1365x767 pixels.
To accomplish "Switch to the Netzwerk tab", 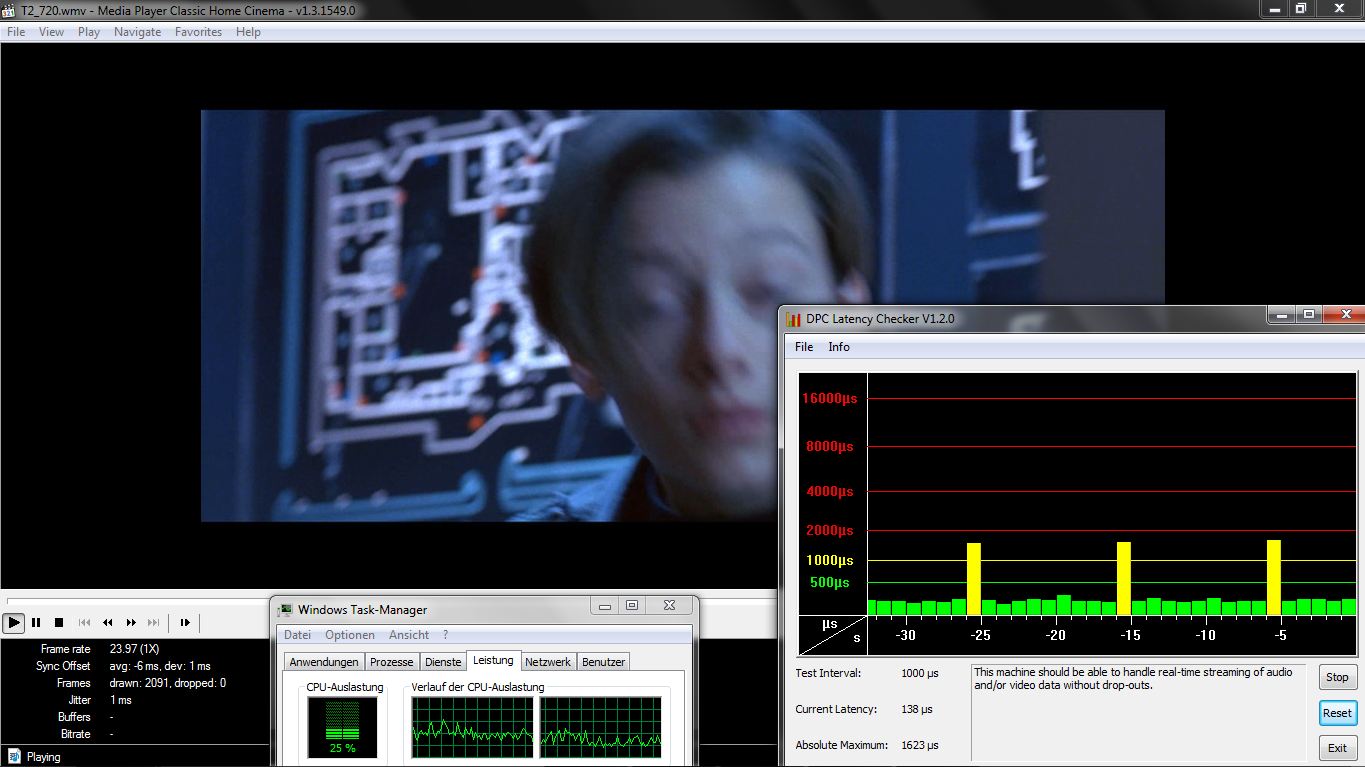I will pyautogui.click(x=548, y=662).
